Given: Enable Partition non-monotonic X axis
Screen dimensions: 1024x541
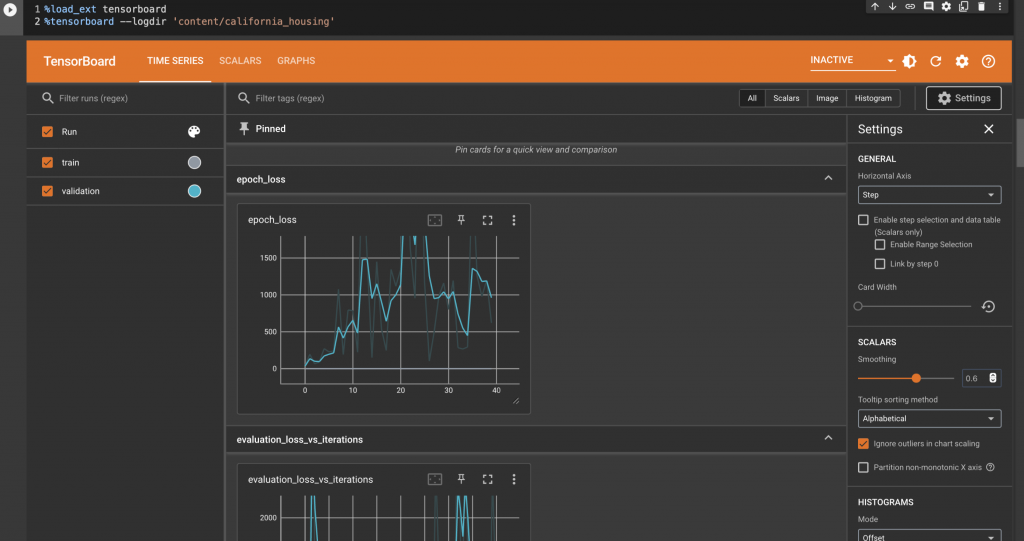Looking at the screenshot, I should [x=863, y=467].
